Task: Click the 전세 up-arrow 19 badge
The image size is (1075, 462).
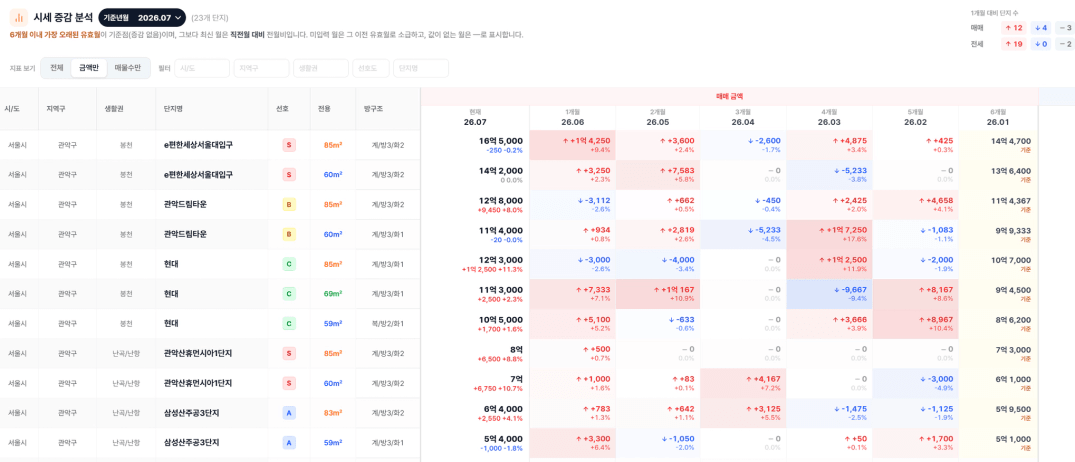Action: coord(1015,44)
